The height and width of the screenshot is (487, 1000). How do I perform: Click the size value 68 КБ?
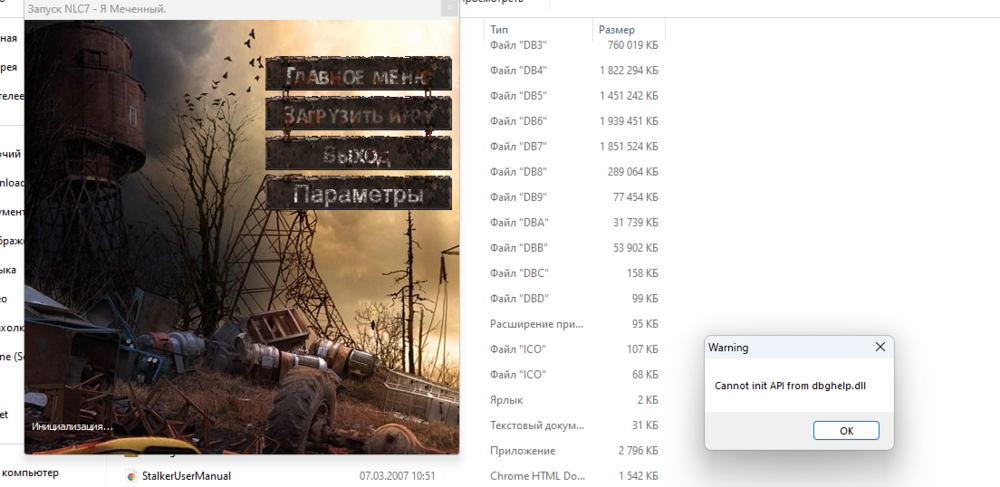pos(645,374)
